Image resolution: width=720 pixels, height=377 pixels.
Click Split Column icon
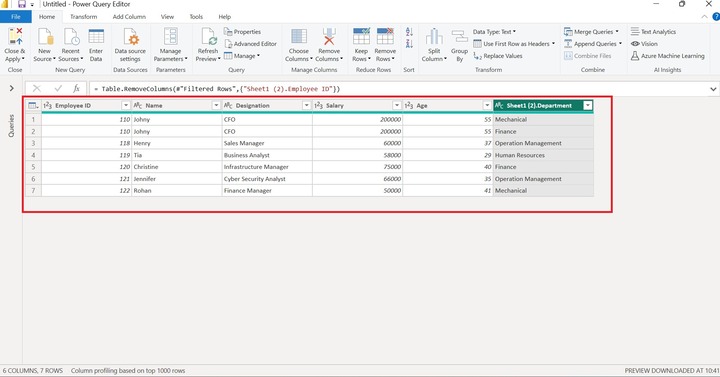(434, 36)
